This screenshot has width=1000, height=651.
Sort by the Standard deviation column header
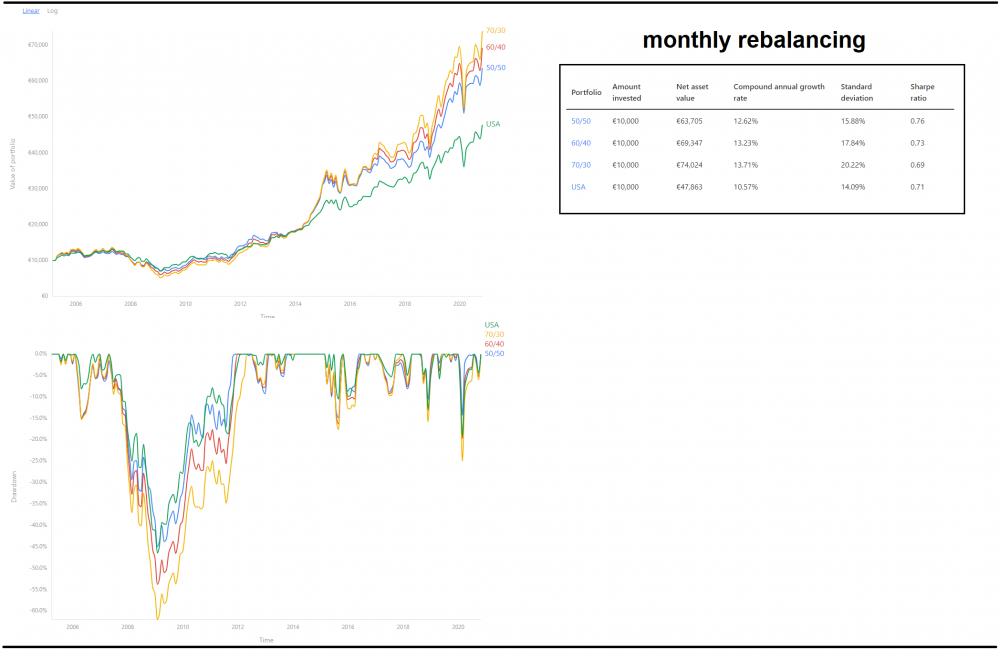click(855, 91)
